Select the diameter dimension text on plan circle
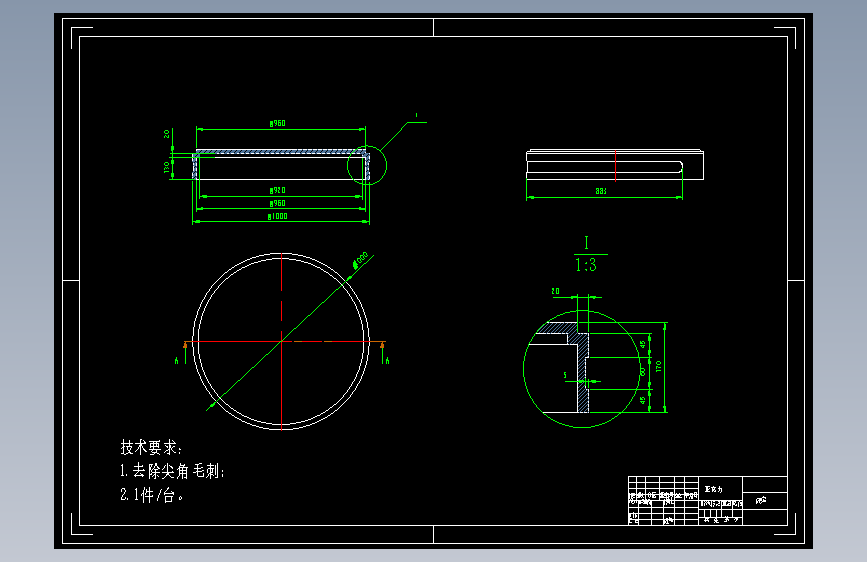 tap(361, 260)
